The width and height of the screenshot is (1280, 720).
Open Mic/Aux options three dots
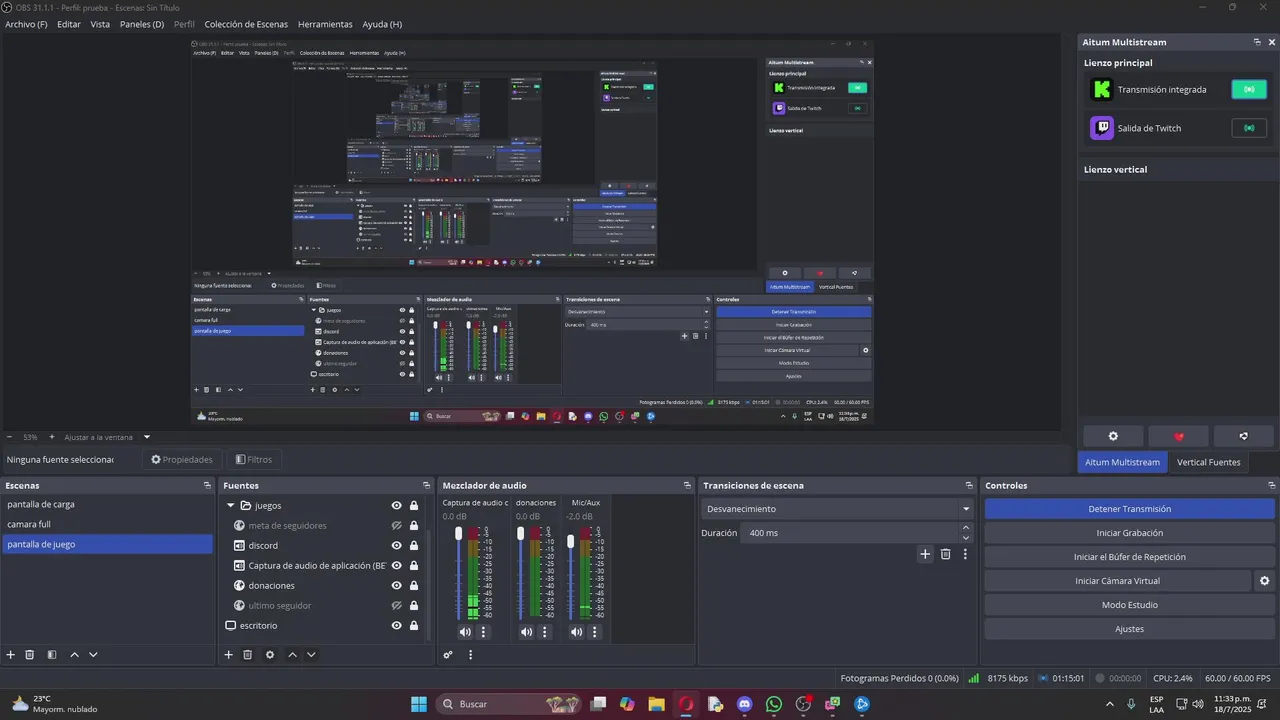(595, 632)
